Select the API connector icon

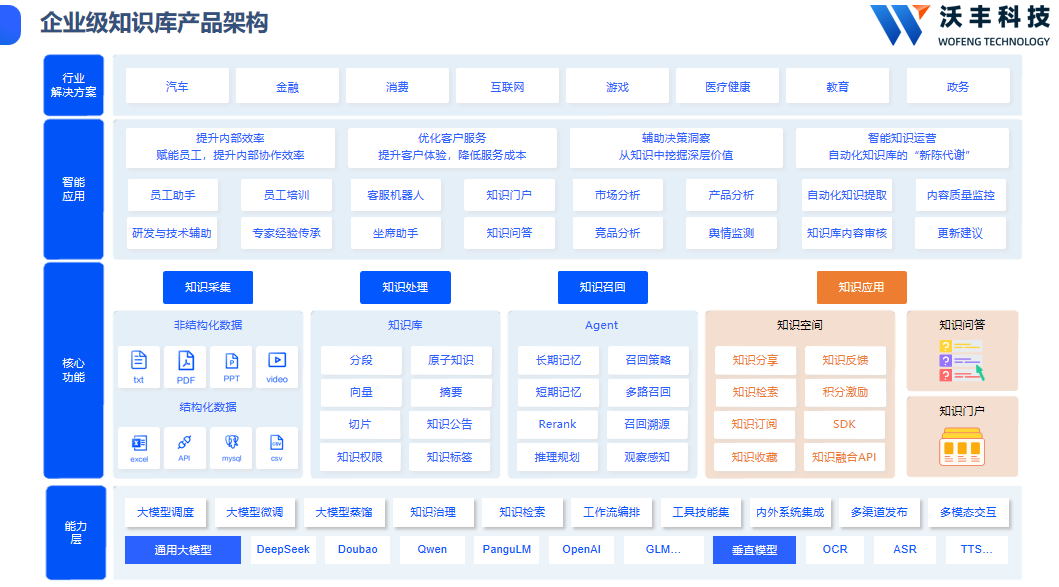pyautogui.click(x=185, y=442)
